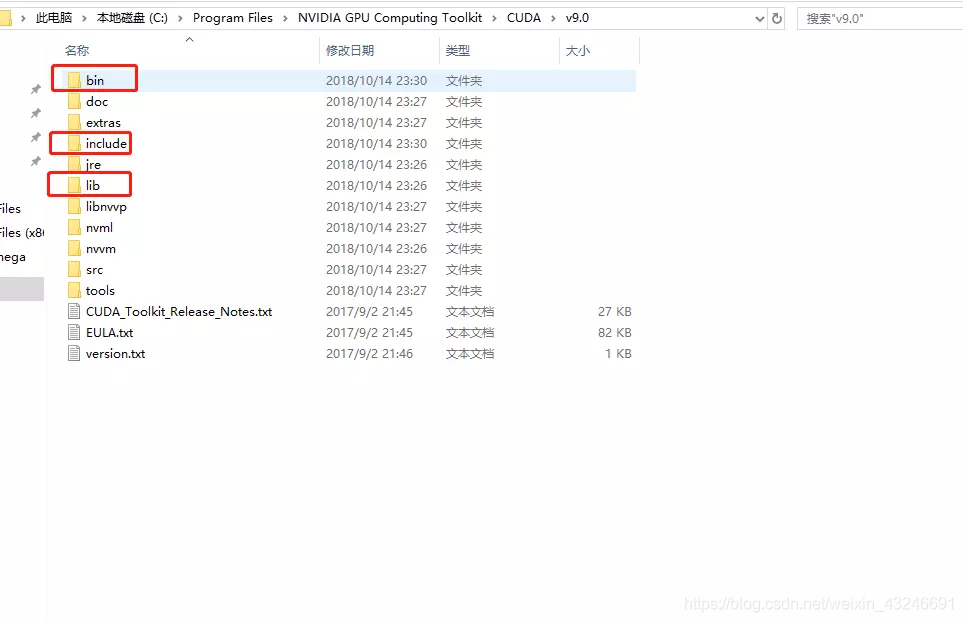Image resolution: width=963 pixels, height=622 pixels.
Task: Expand chevron after 本地磁盘 (C:)
Action: point(180,18)
